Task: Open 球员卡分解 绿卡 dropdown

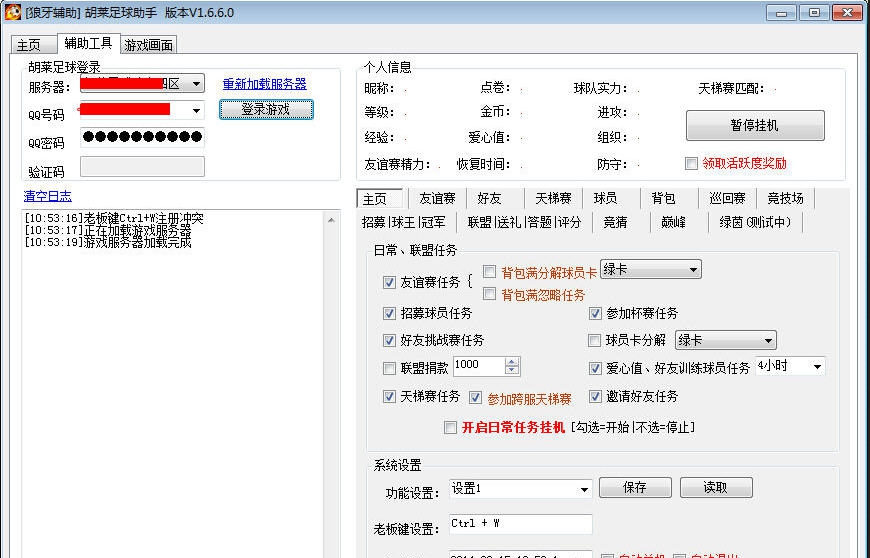Action: point(726,340)
